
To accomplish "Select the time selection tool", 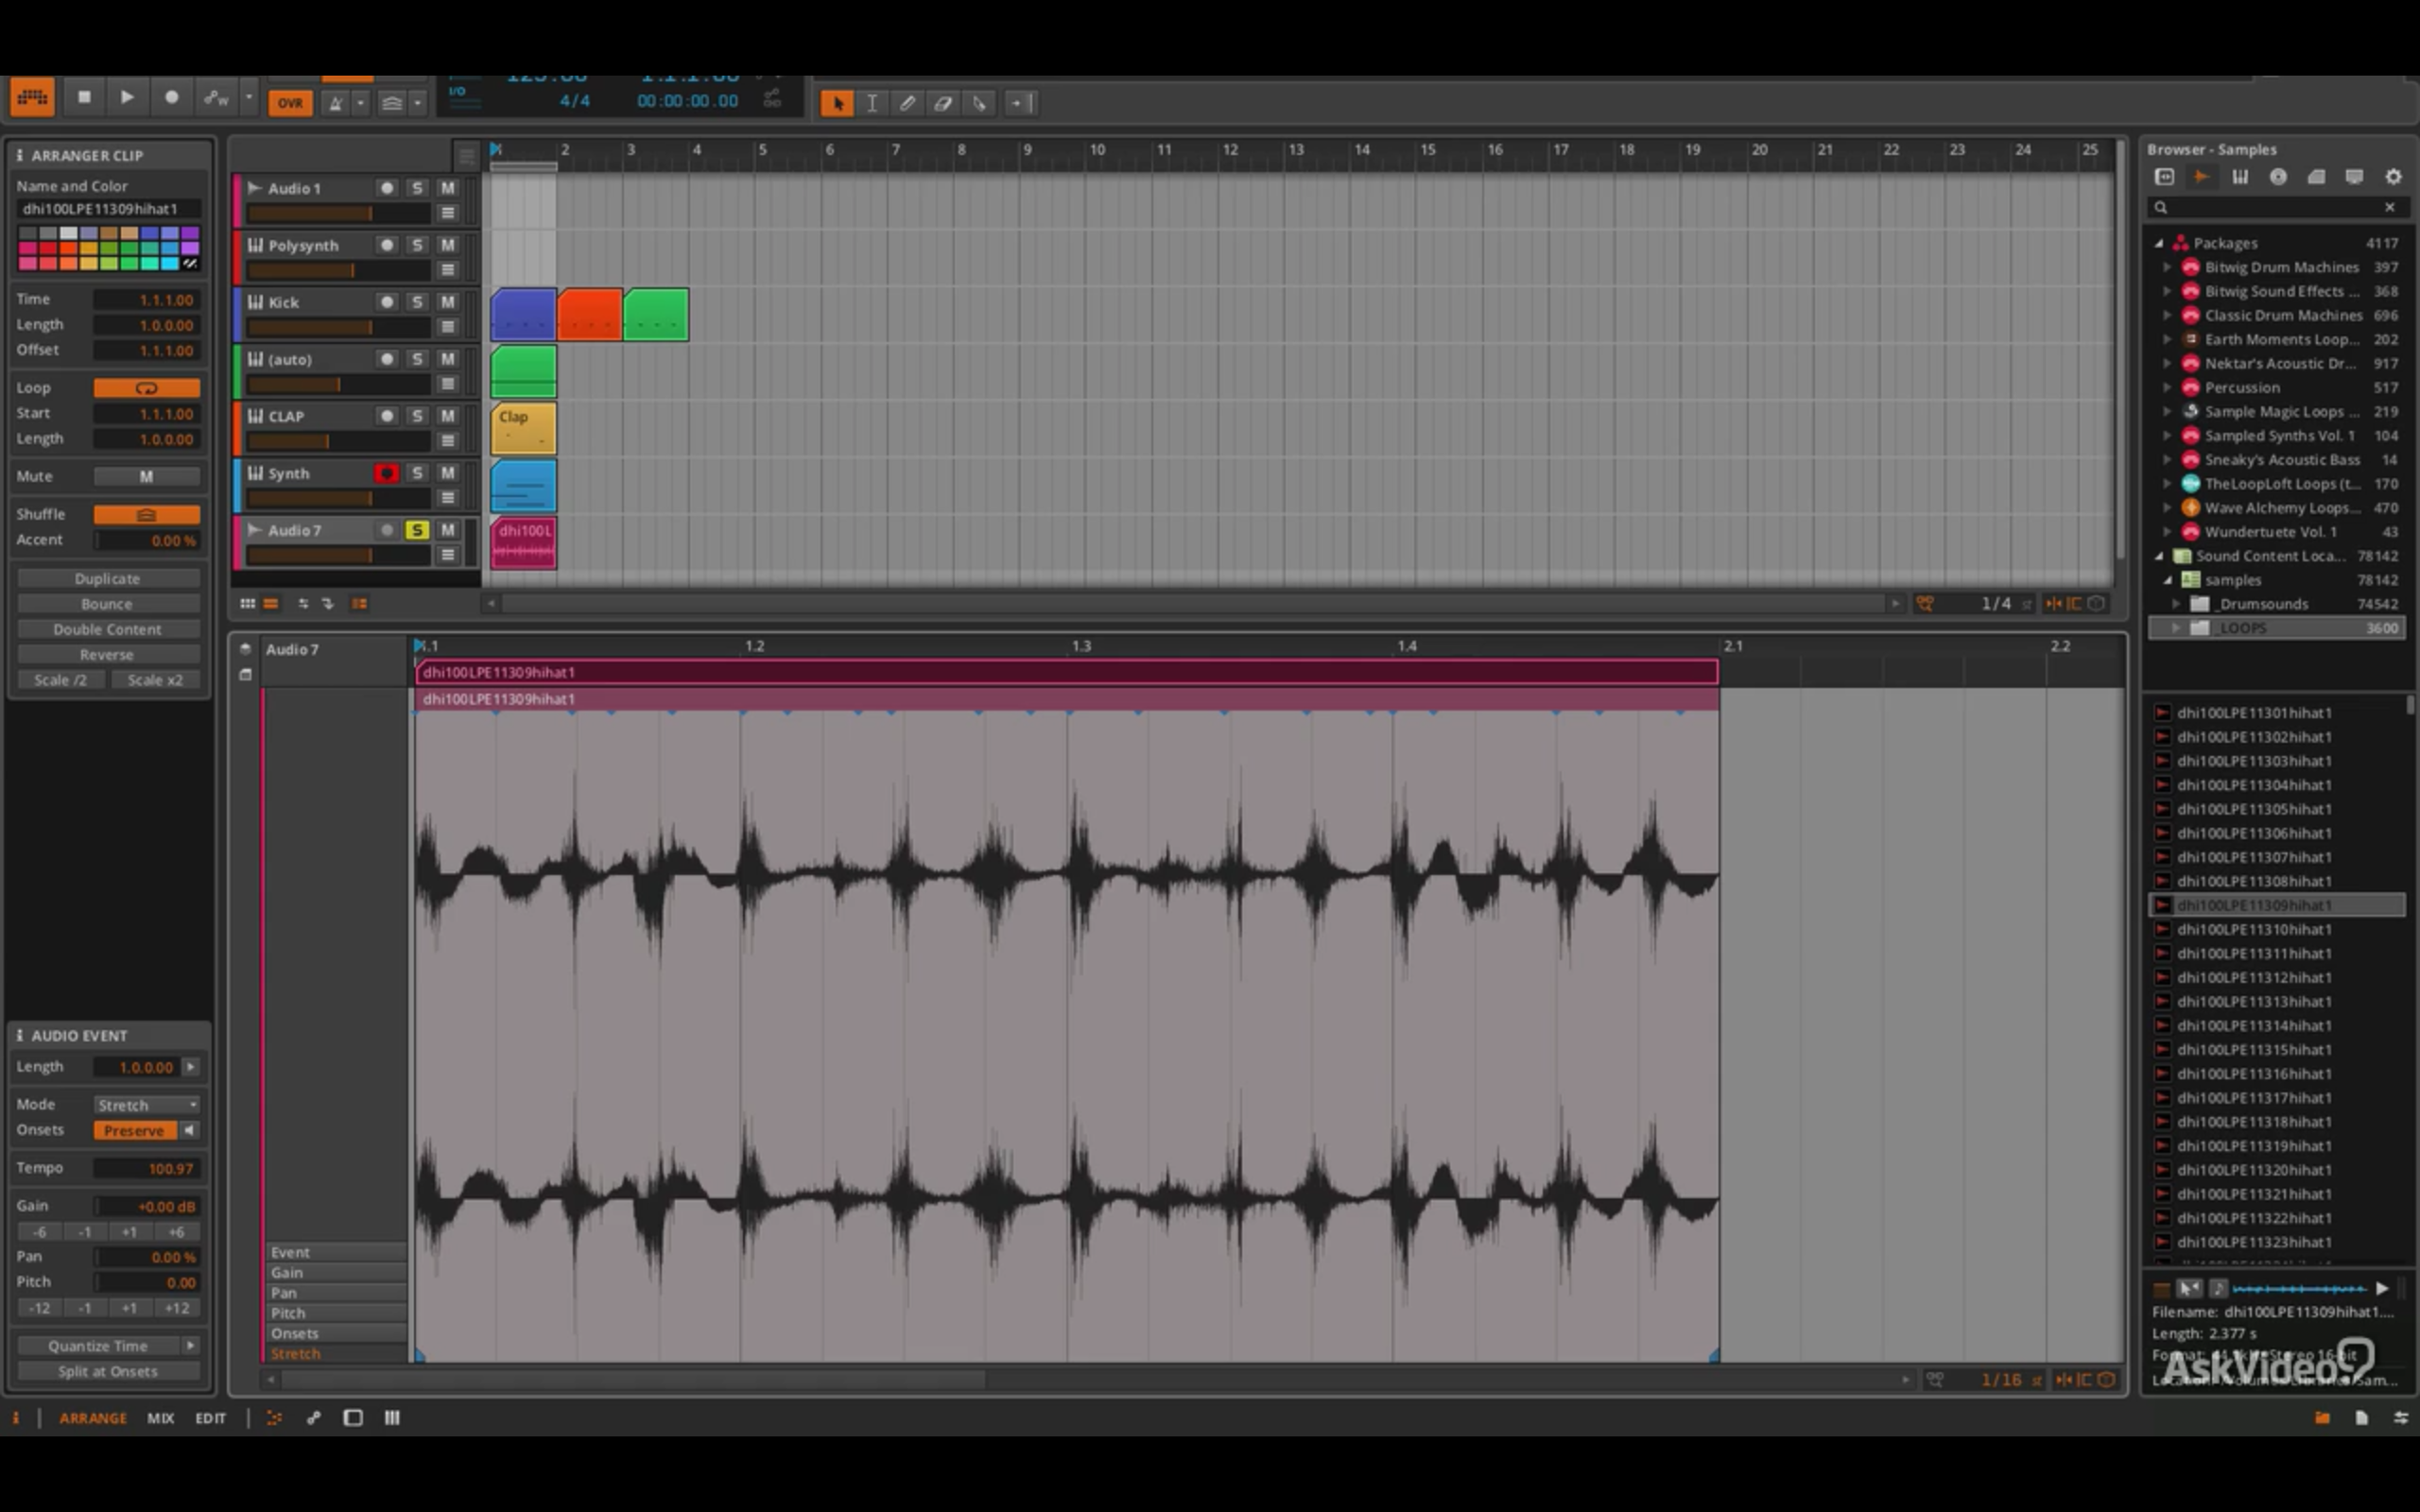I will click(872, 103).
